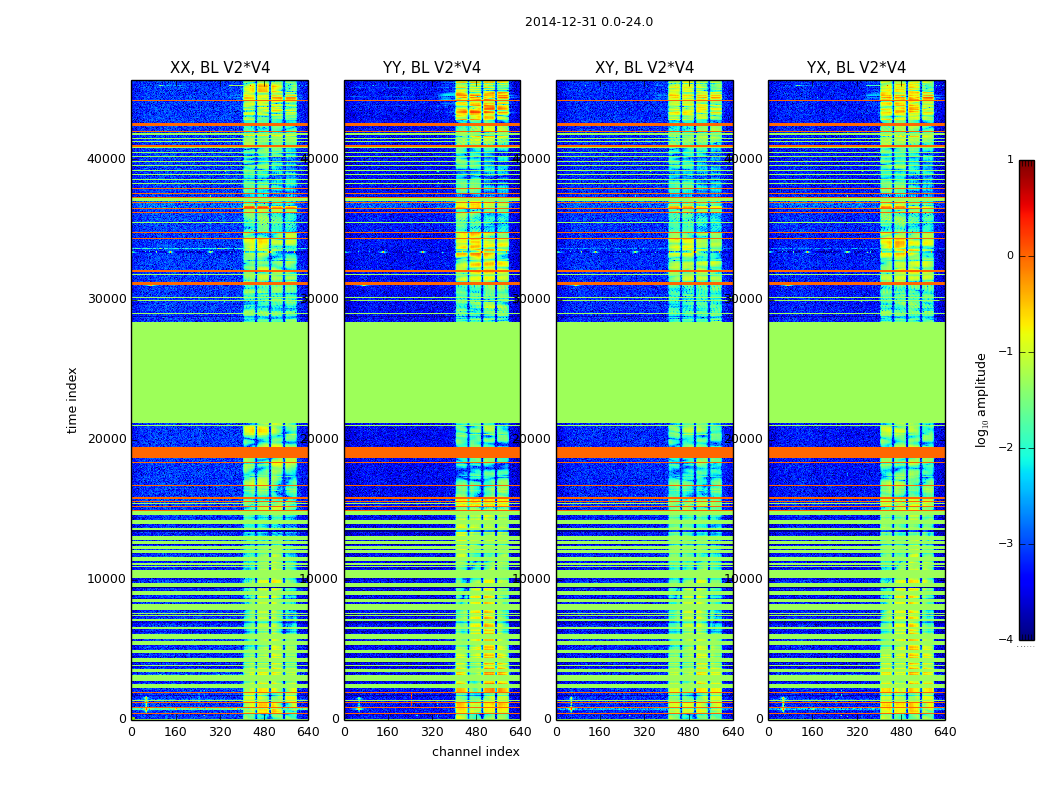Click the "480" tick label under the YX panel
Screen dimensions: 1050x800
[x=901, y=732]
